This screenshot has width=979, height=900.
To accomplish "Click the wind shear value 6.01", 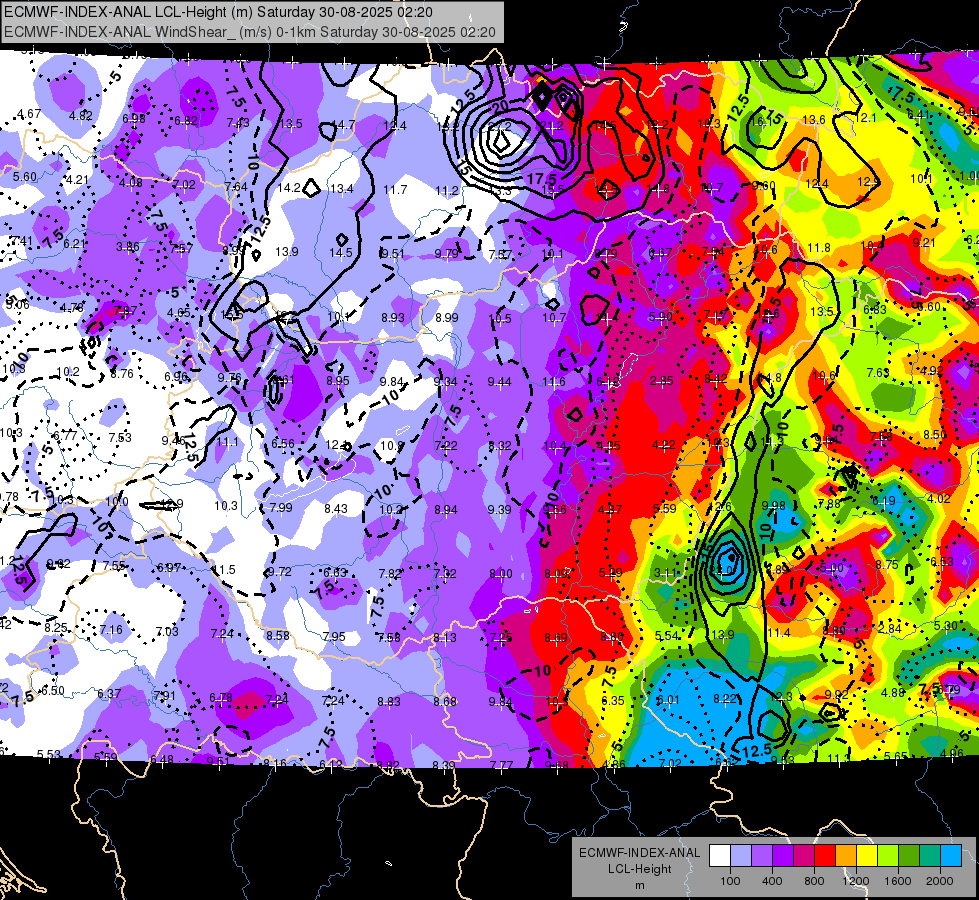I will pyautogui.click(x=667, y=700).
